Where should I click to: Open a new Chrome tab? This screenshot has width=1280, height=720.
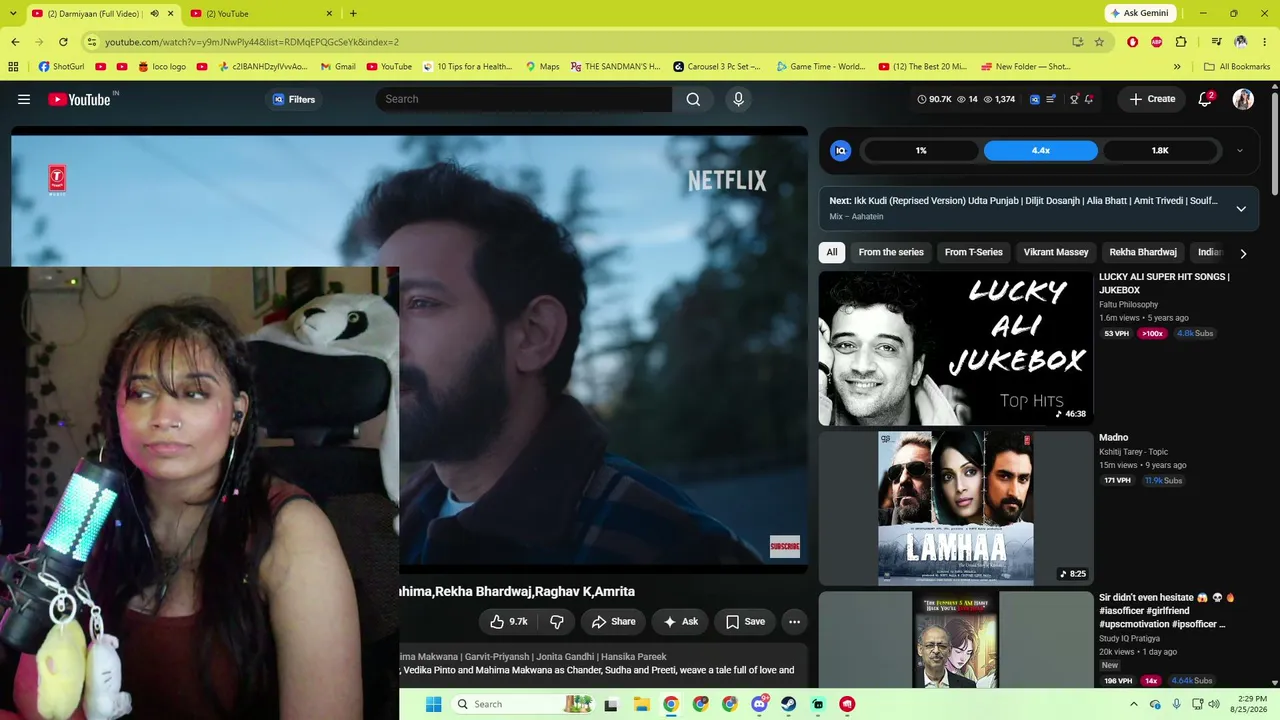[x=353, y=14]
